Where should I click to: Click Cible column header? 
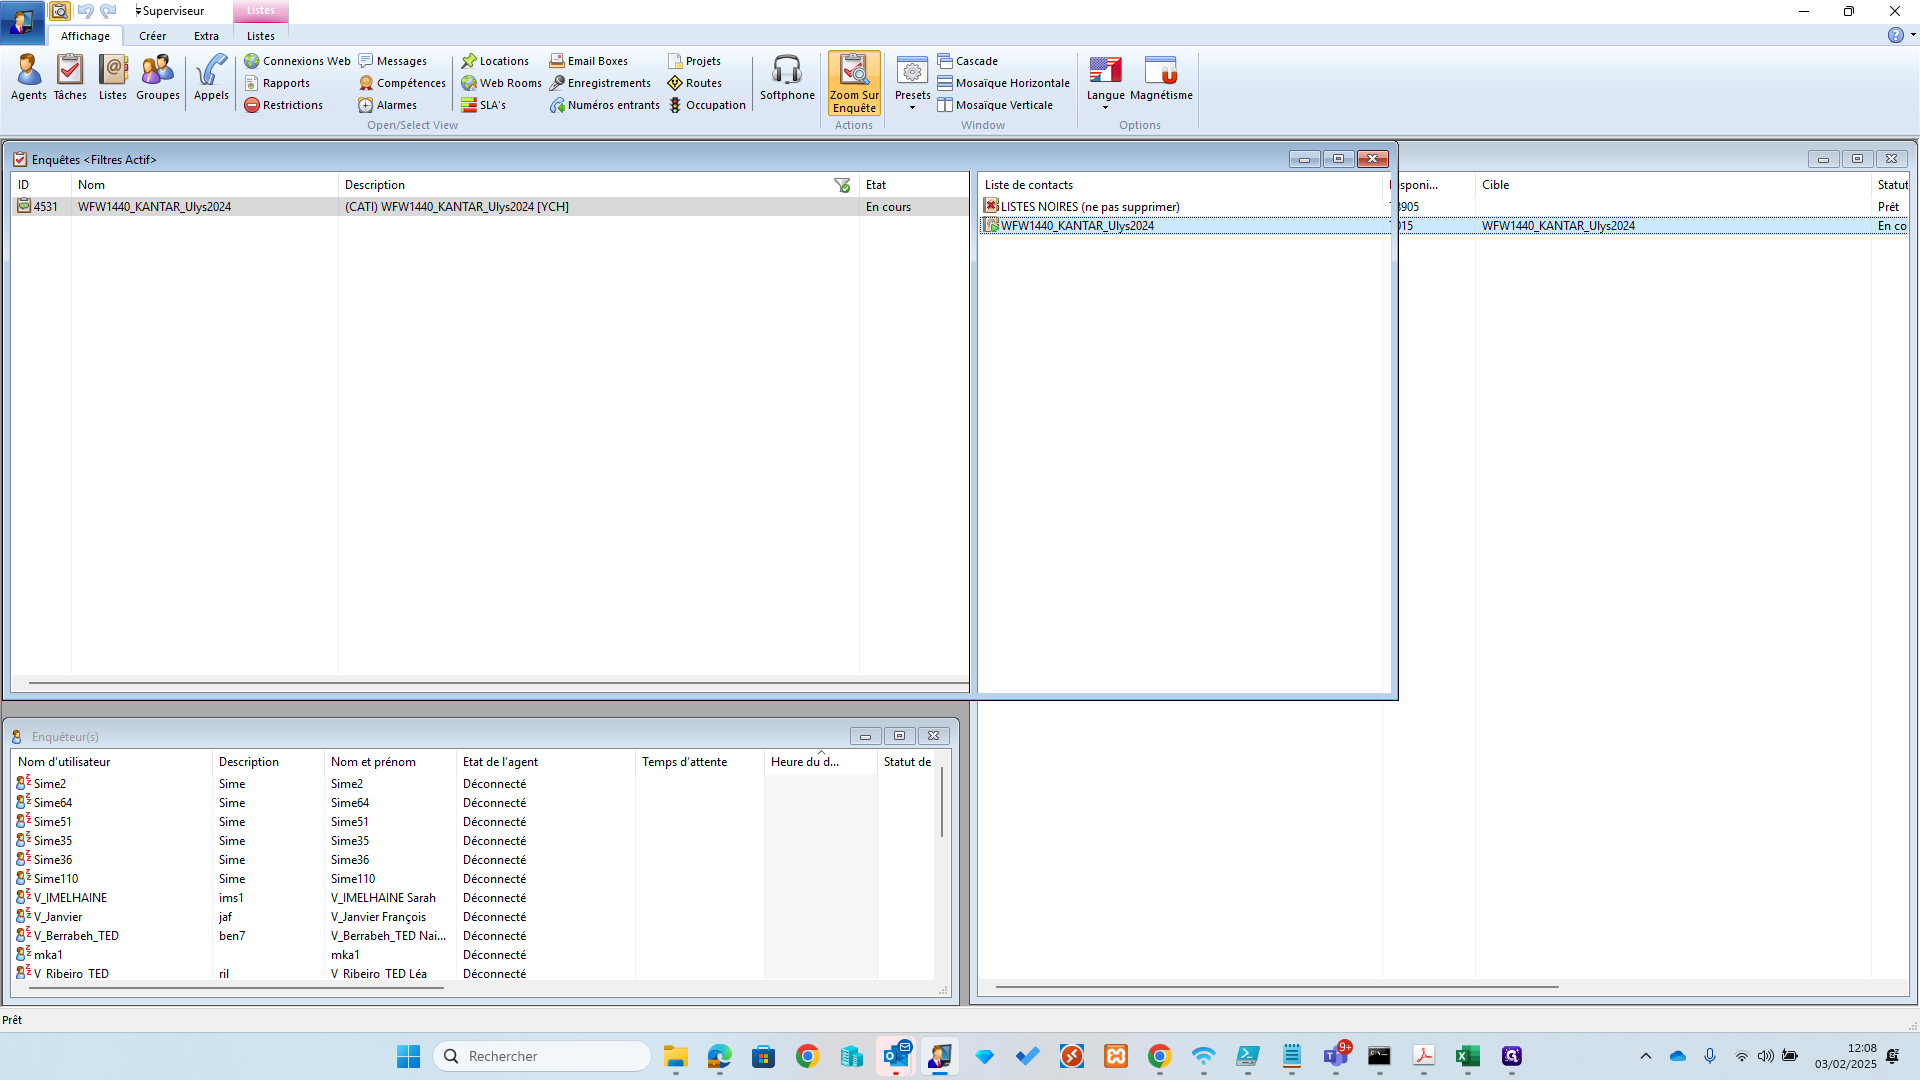(1672, 185)
